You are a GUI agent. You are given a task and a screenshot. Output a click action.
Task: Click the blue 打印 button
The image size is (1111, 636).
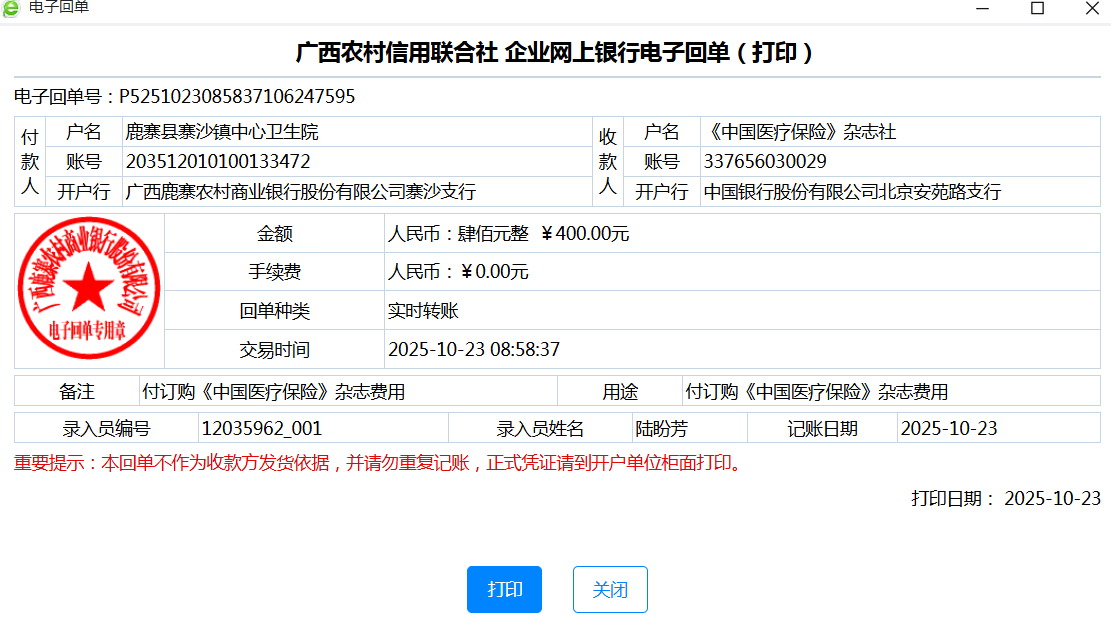[x=504, y=589]
